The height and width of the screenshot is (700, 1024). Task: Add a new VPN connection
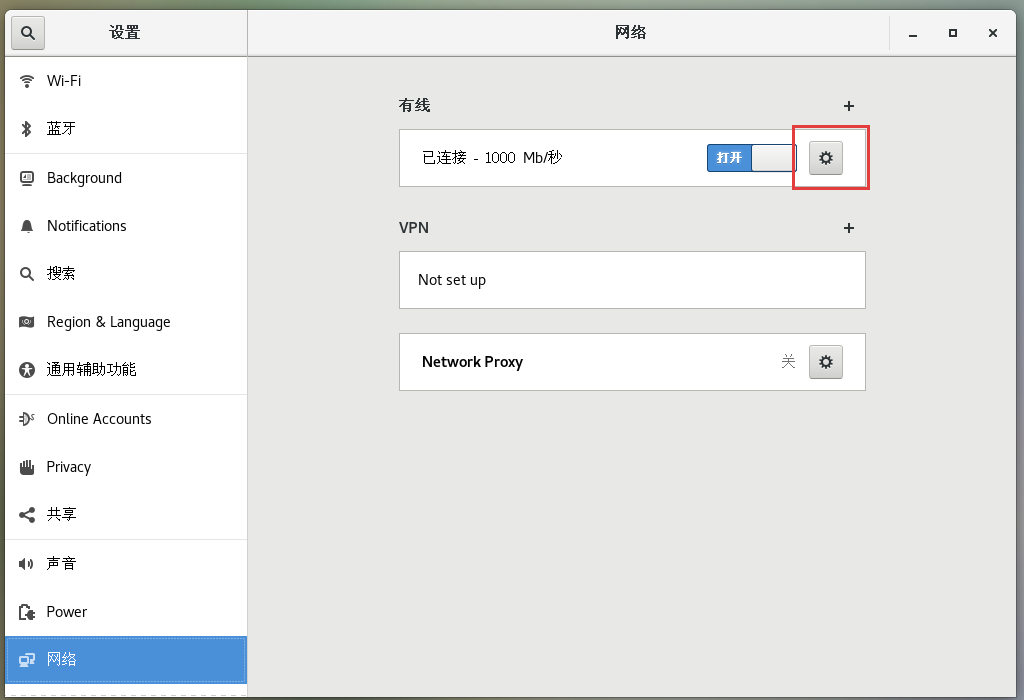click(x=848, y=228)
